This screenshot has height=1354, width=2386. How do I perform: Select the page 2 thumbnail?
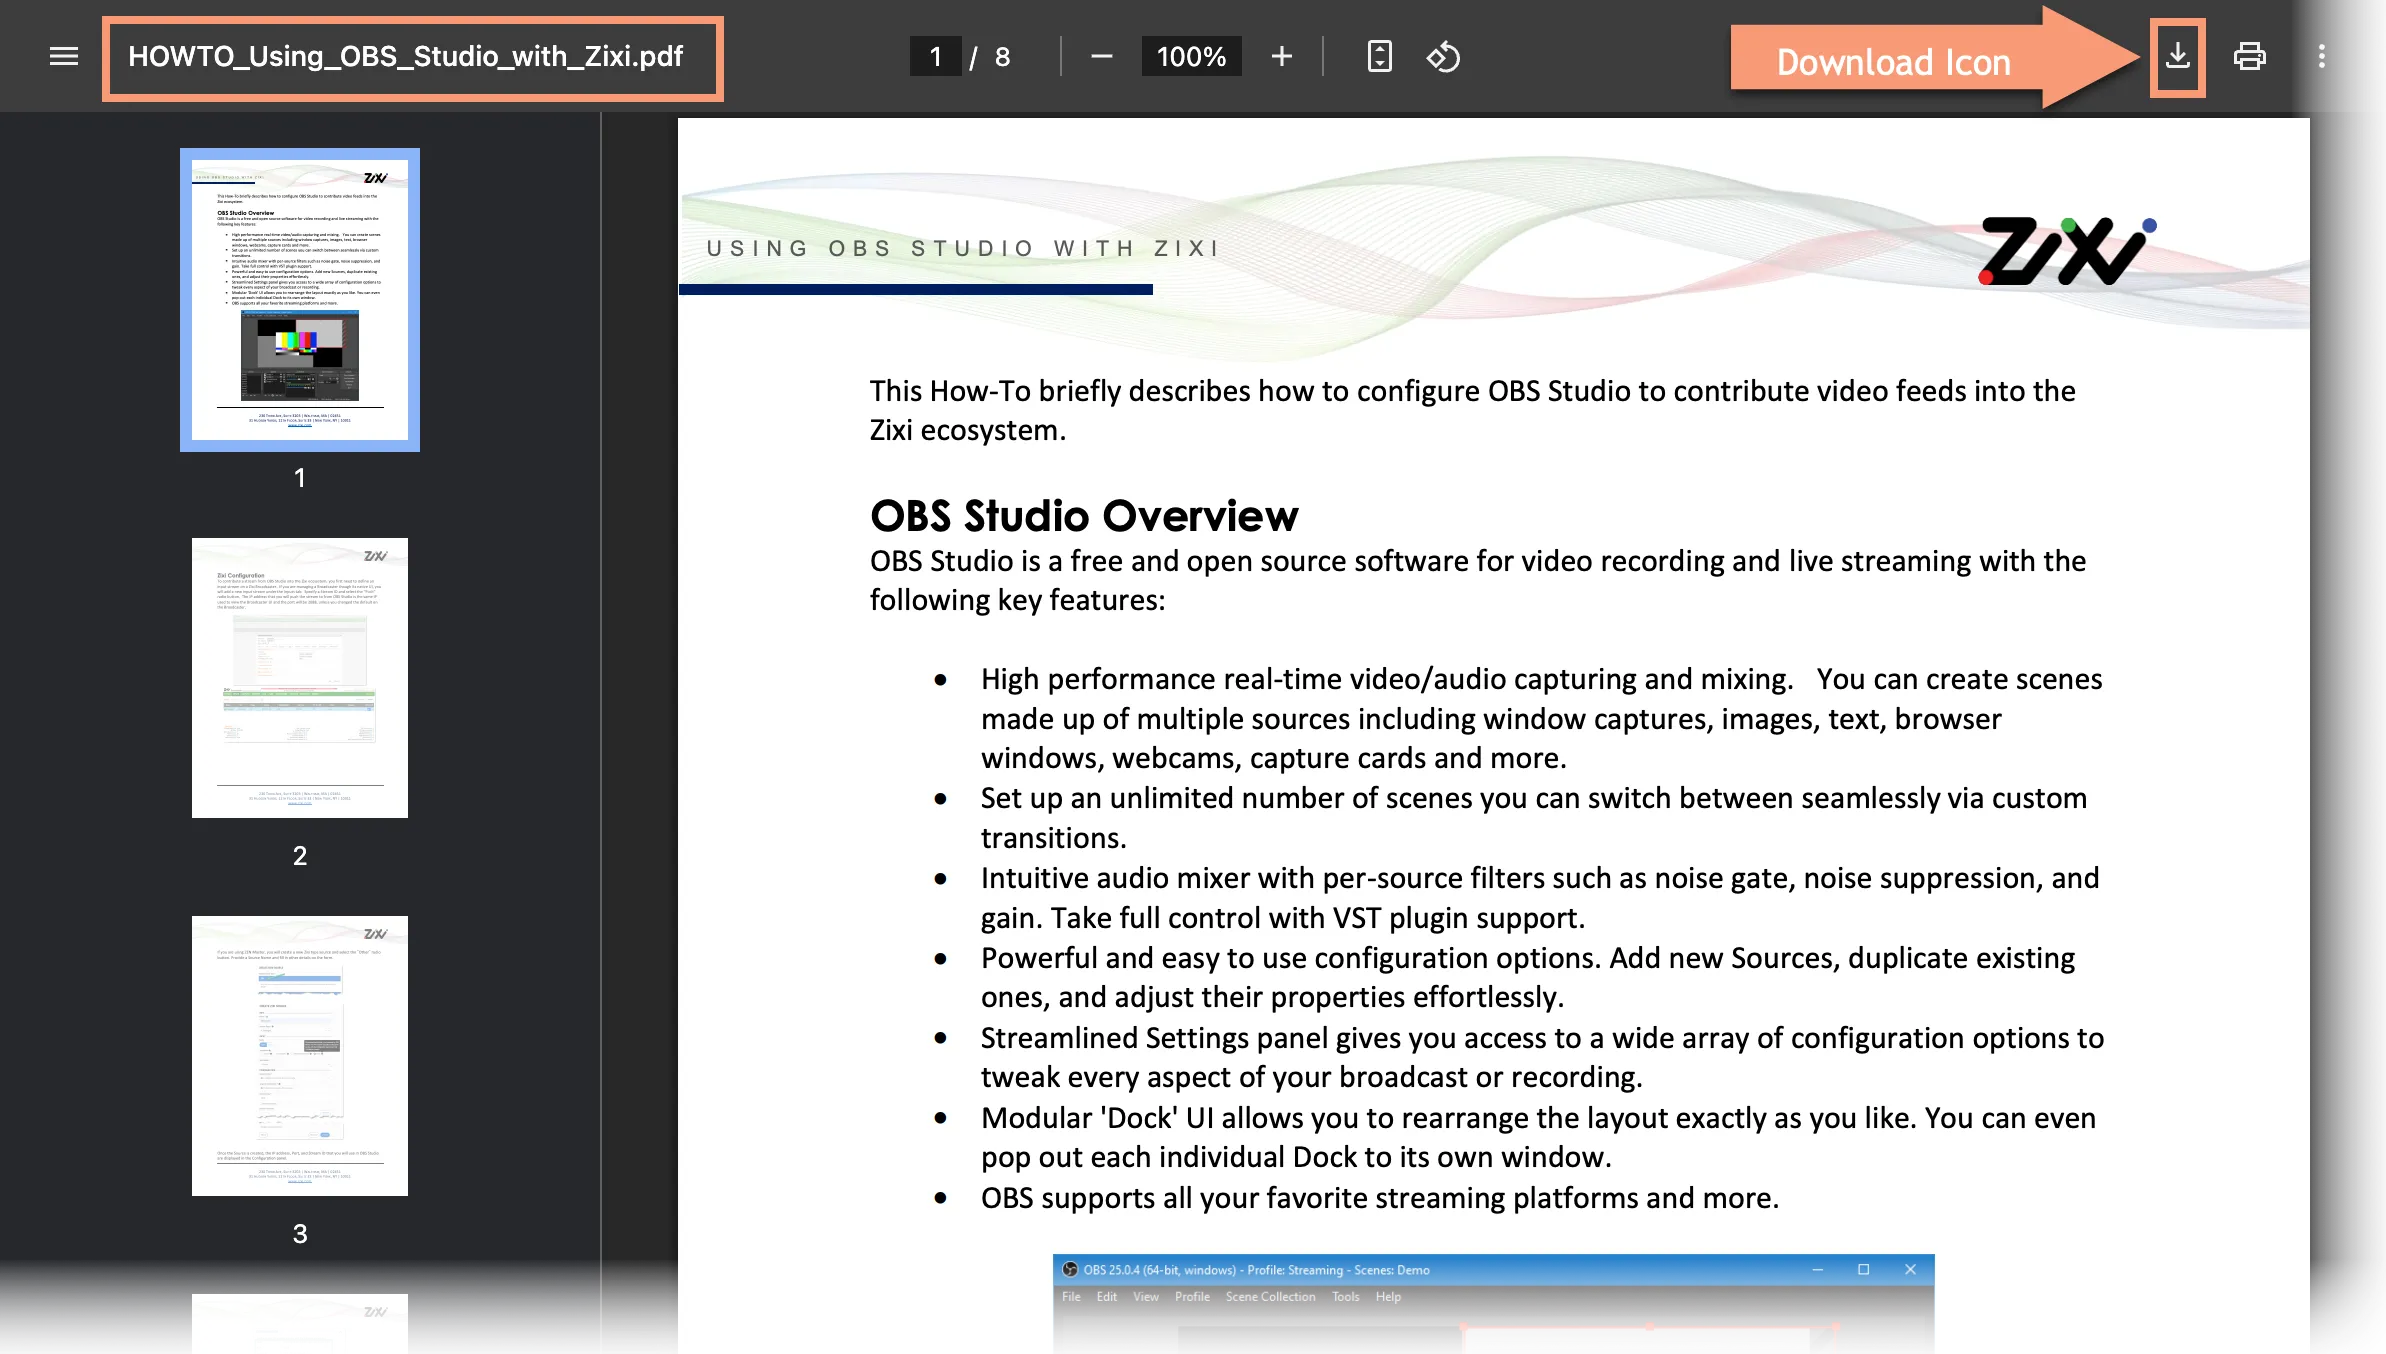pyautogui.click(x=300, y=678)
